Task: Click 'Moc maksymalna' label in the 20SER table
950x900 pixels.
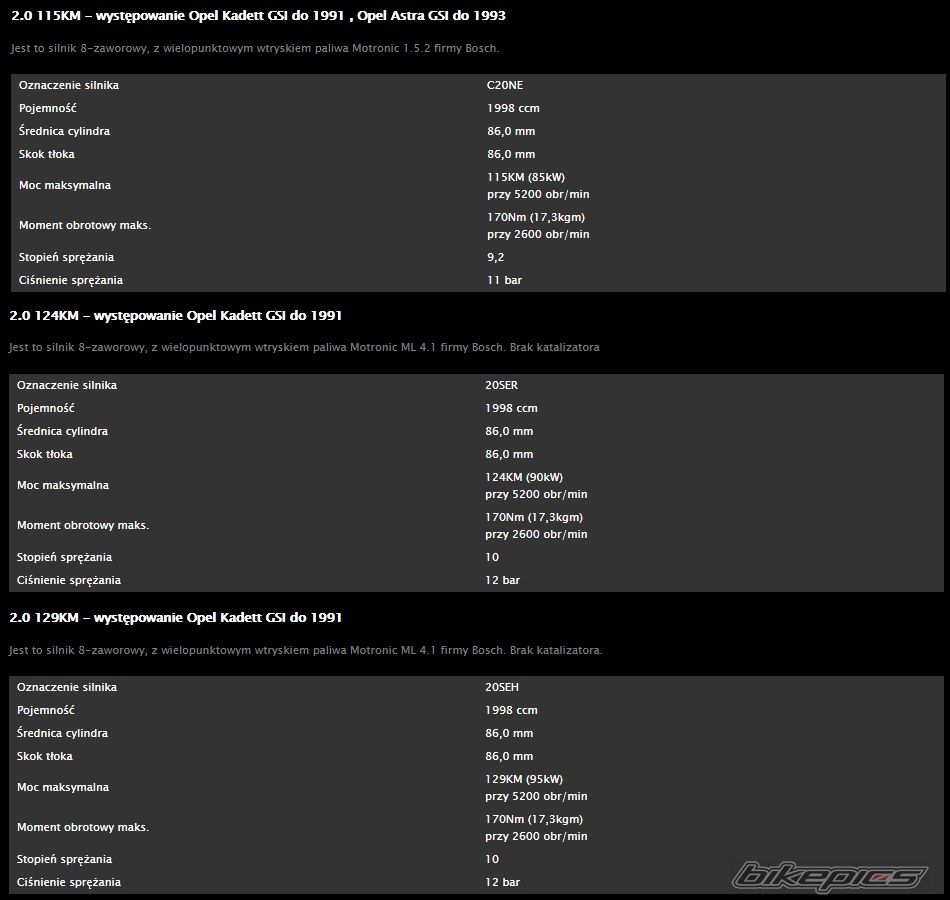Action: tap(64, 485)
